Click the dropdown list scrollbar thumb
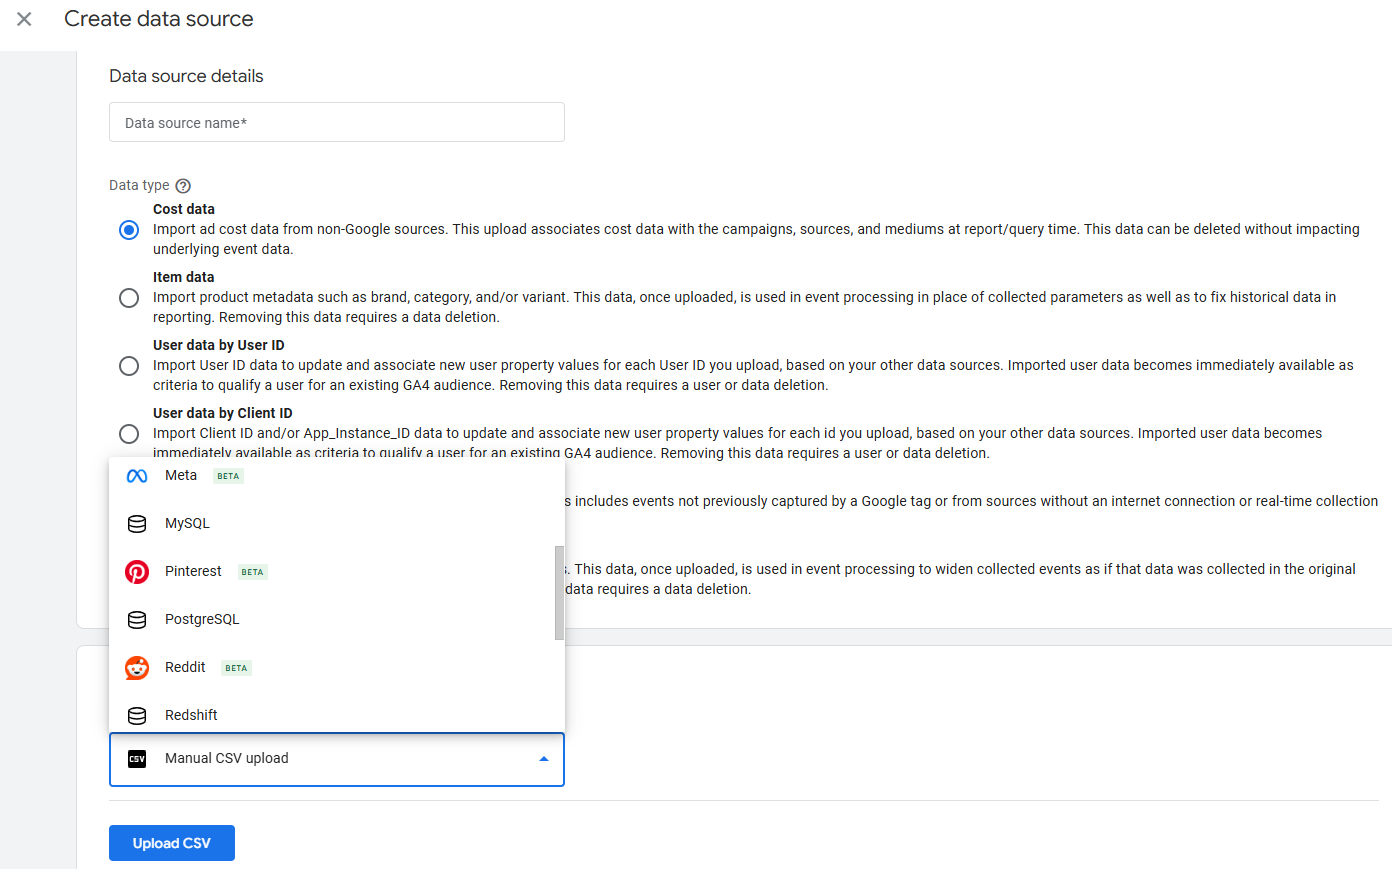The height and width of the screenshot is (869, 1392). point(559,592)
